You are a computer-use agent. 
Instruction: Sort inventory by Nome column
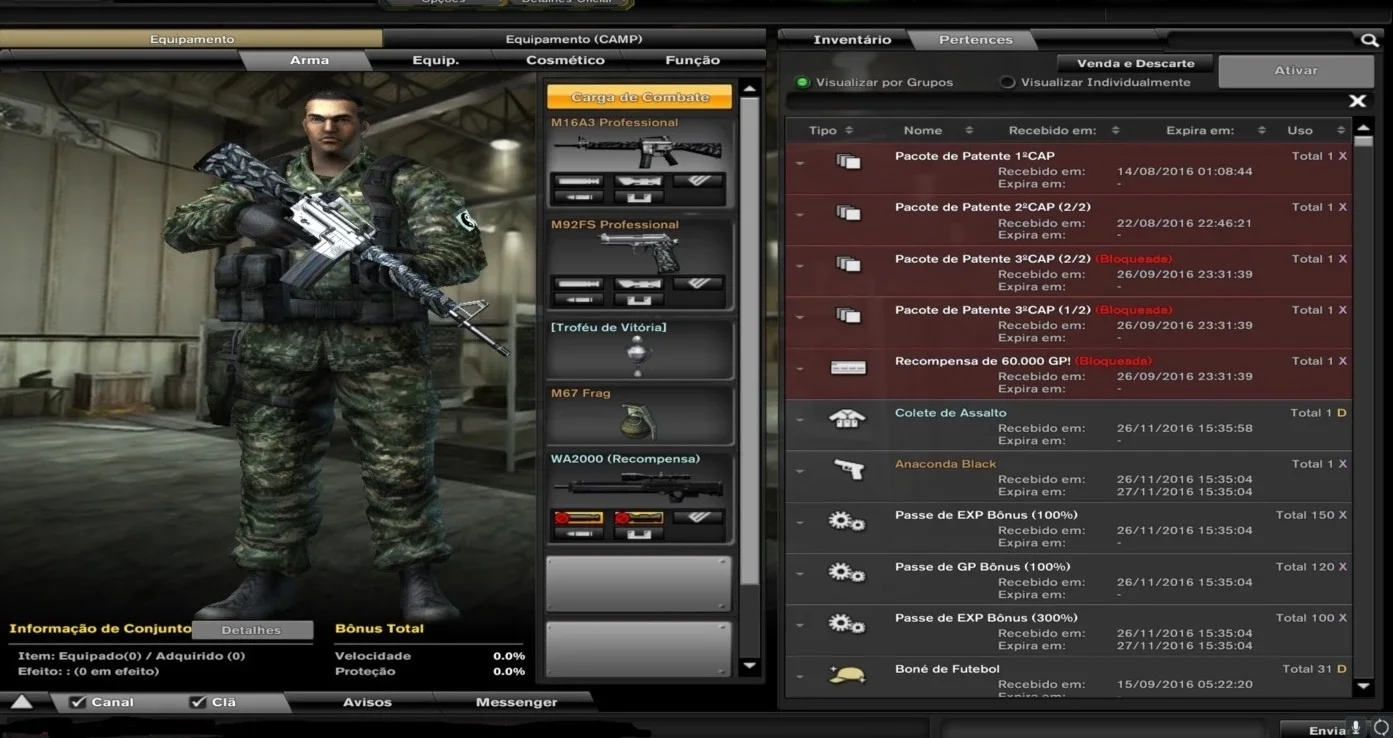(938, 130)
